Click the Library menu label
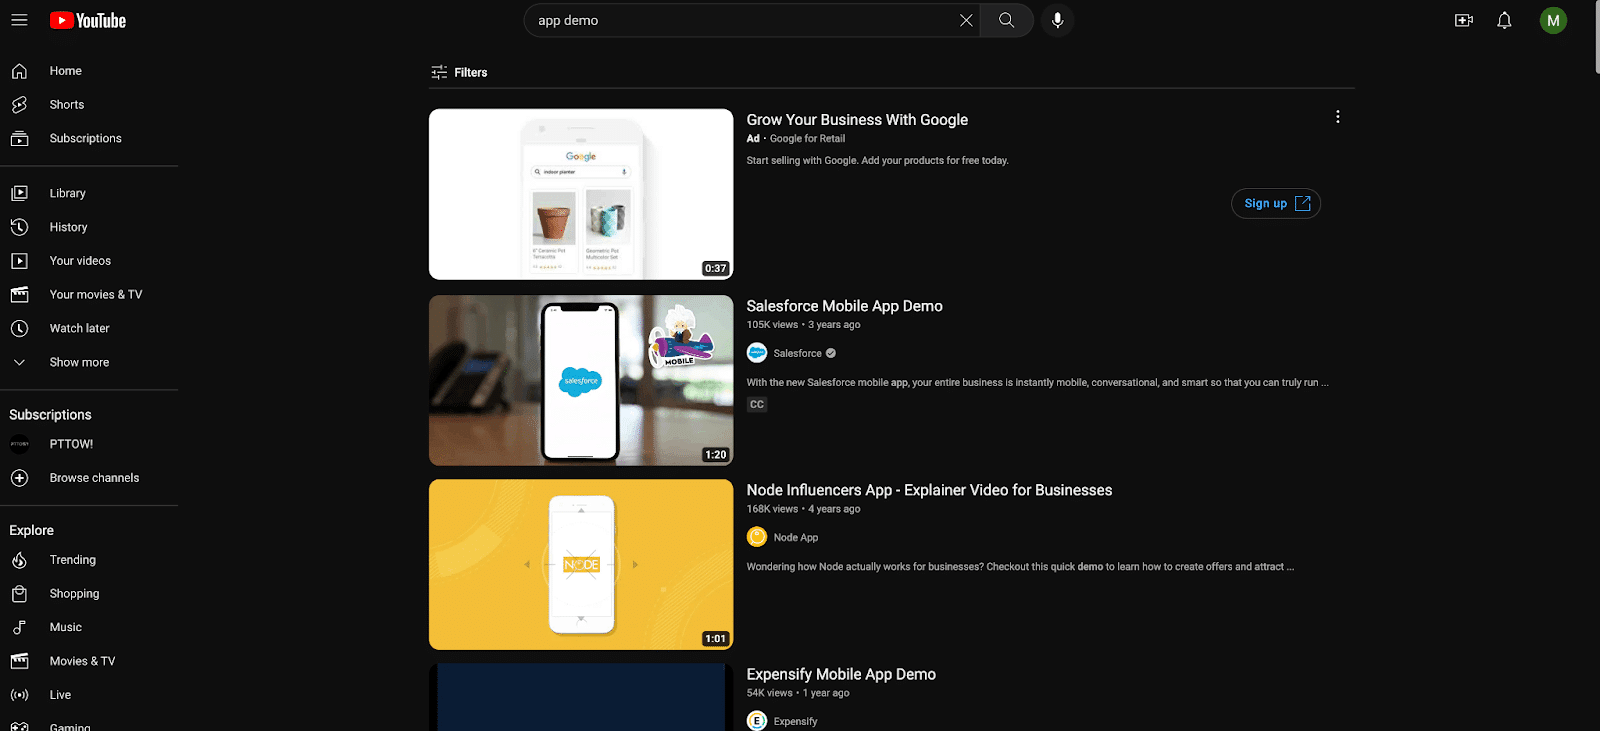This screenshot has height=731, width=1600. pyautogui.click(x=68, y=193)
